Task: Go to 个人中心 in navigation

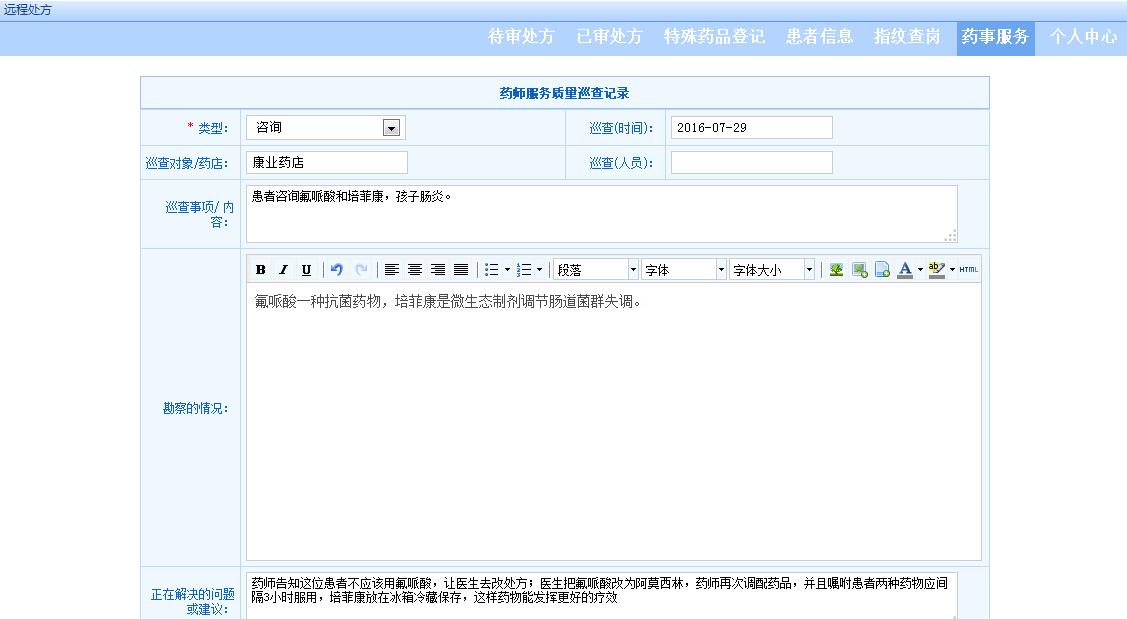Action: pos(1083,37)
